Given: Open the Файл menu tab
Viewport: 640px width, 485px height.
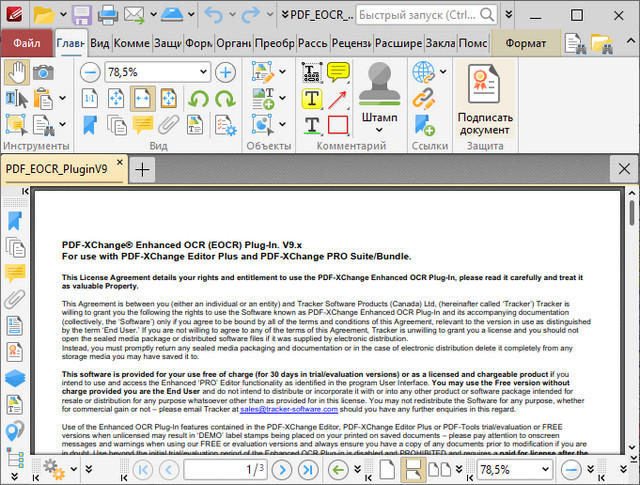Looking at the screenshot, I should pyautogui.click(x=27, y=44).
